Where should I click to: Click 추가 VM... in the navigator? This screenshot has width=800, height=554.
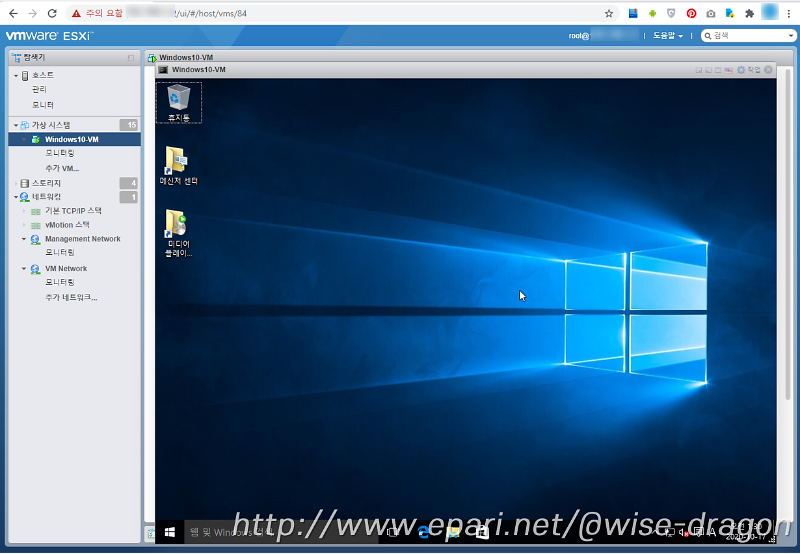click(62, 168)
